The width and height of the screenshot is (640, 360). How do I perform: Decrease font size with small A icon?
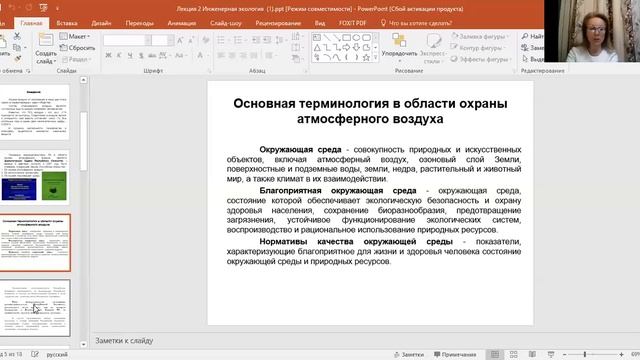[191, 40]
